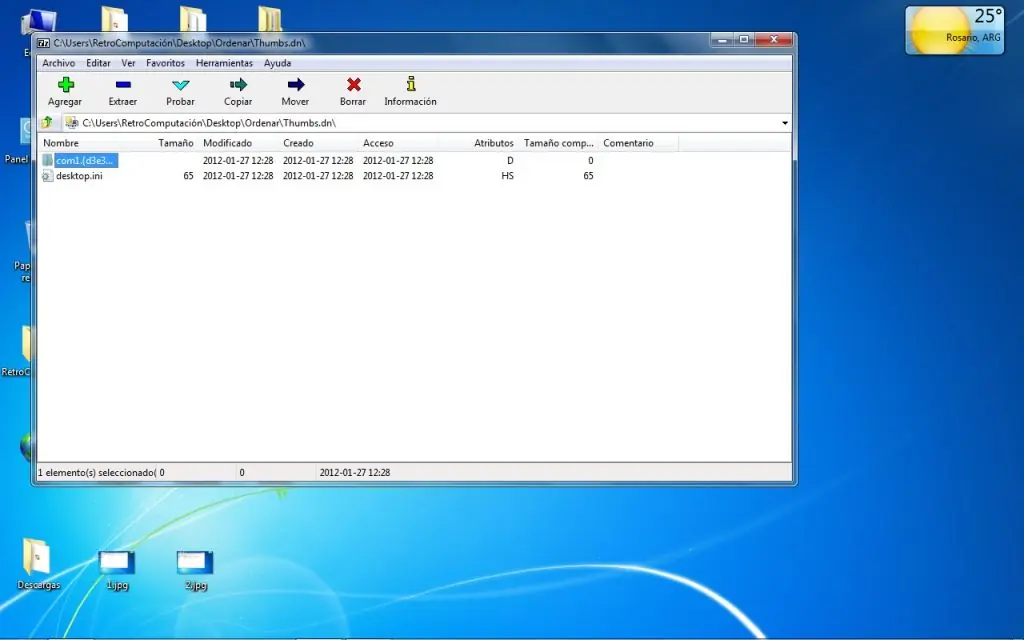The width and height of the screenshot is (1024, 640).
Task: Click the 7-Zip title bar icon
Action: 44,43
